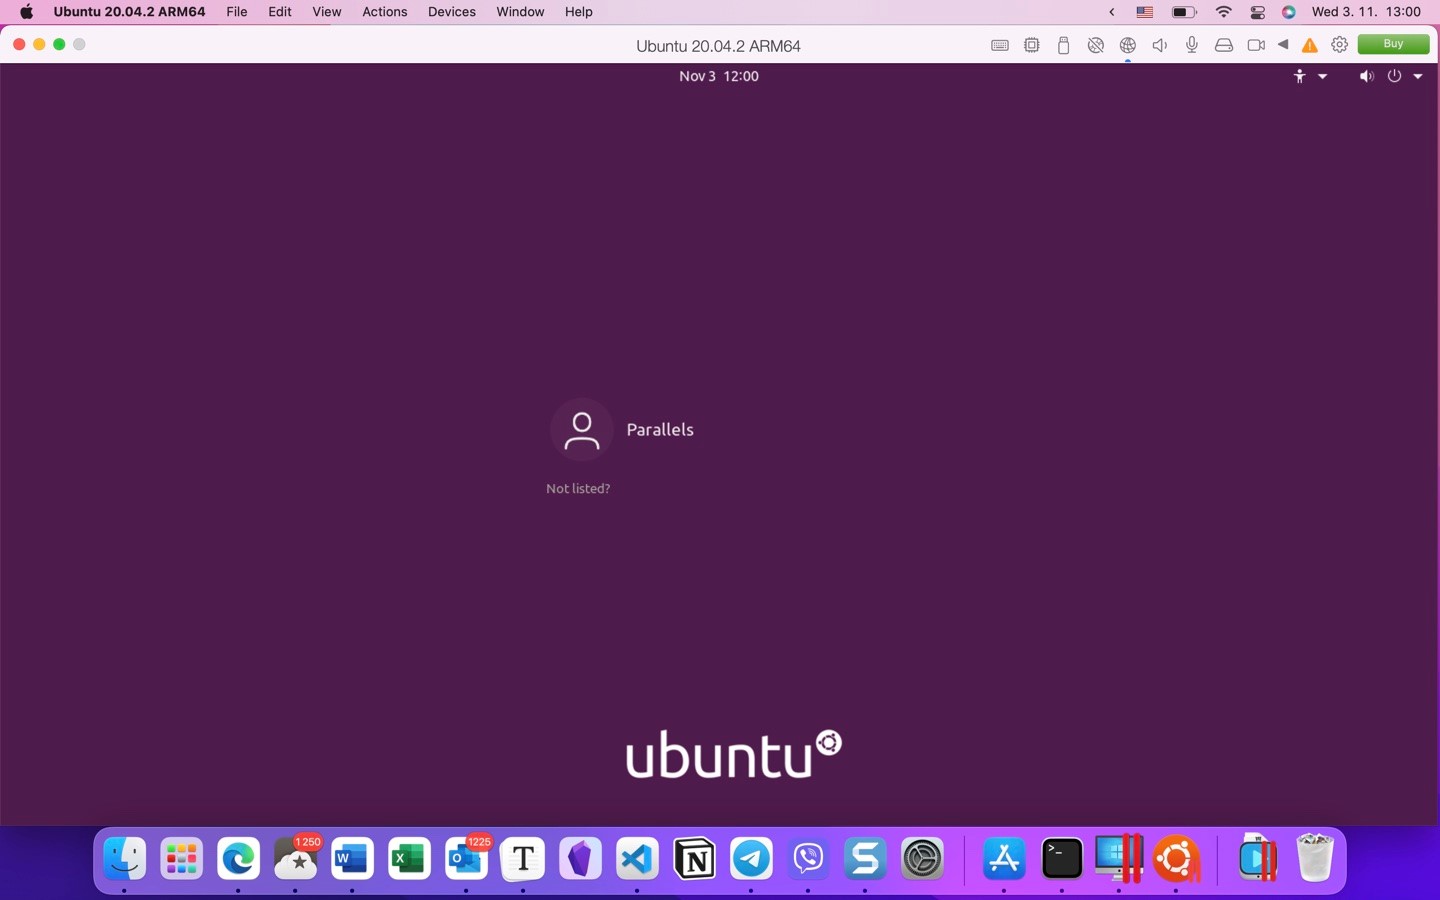Click the Siri icon in menu bar
1440x900 pixels.
[x=1289, y=12]
